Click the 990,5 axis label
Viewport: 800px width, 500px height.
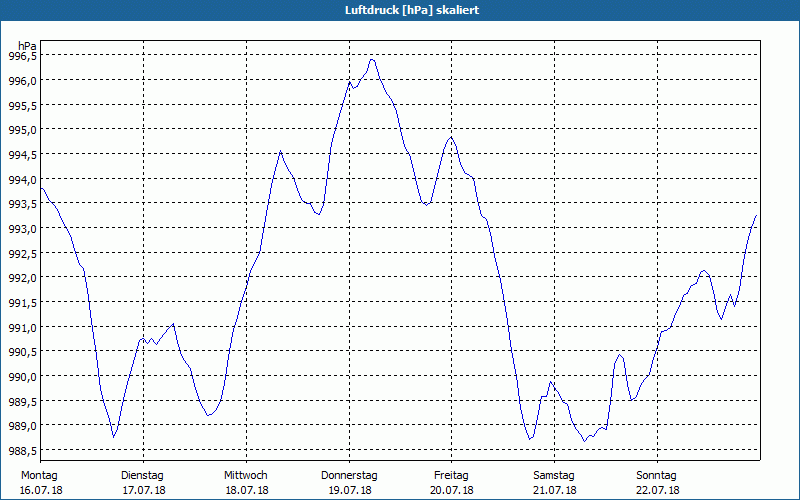(x=22, y=352)
